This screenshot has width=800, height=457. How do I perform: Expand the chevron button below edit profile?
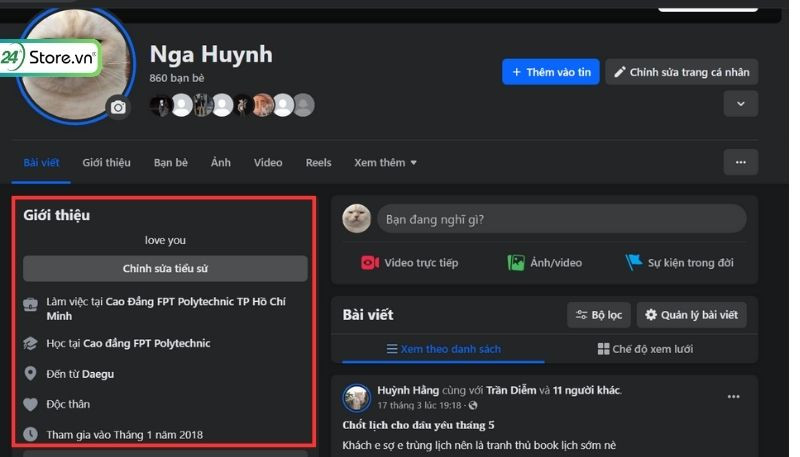(x=740, y=103)
